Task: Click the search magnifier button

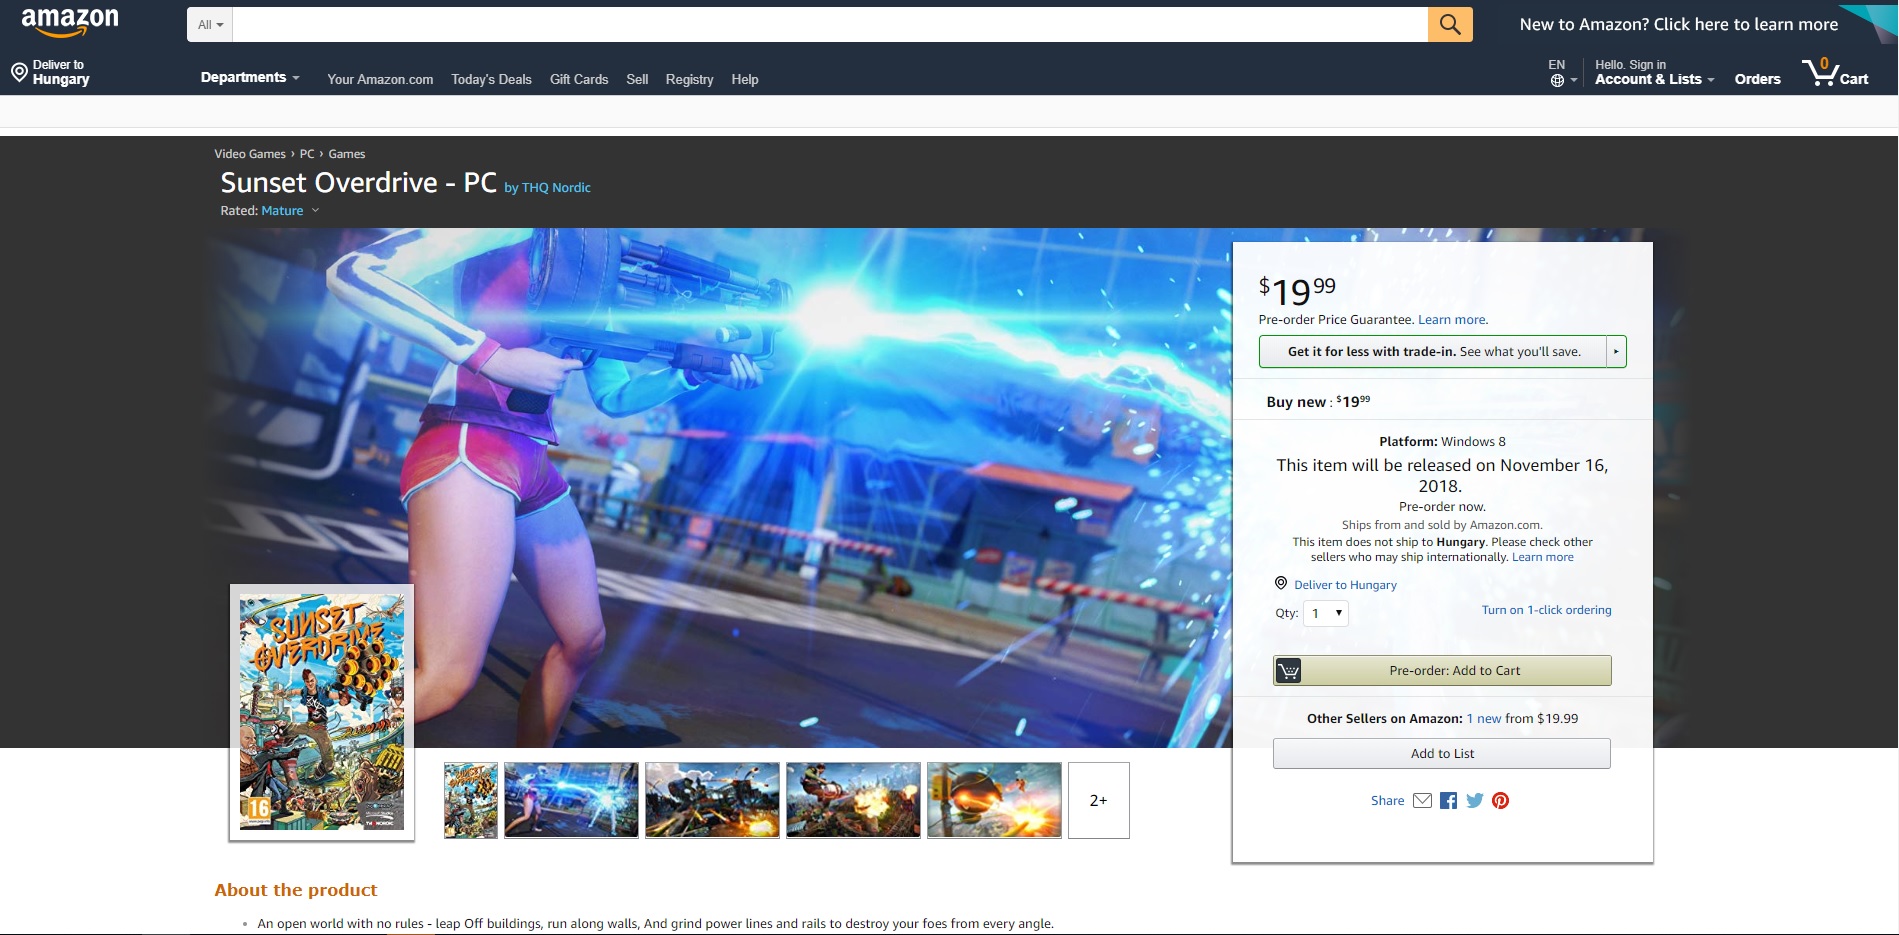Action: (x=1450, y=24)
